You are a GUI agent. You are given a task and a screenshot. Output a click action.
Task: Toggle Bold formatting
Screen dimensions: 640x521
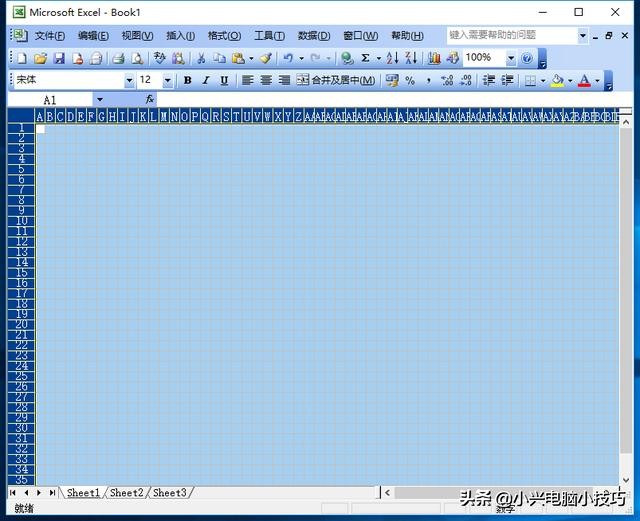pyautogui.click(x=187, y=80)
